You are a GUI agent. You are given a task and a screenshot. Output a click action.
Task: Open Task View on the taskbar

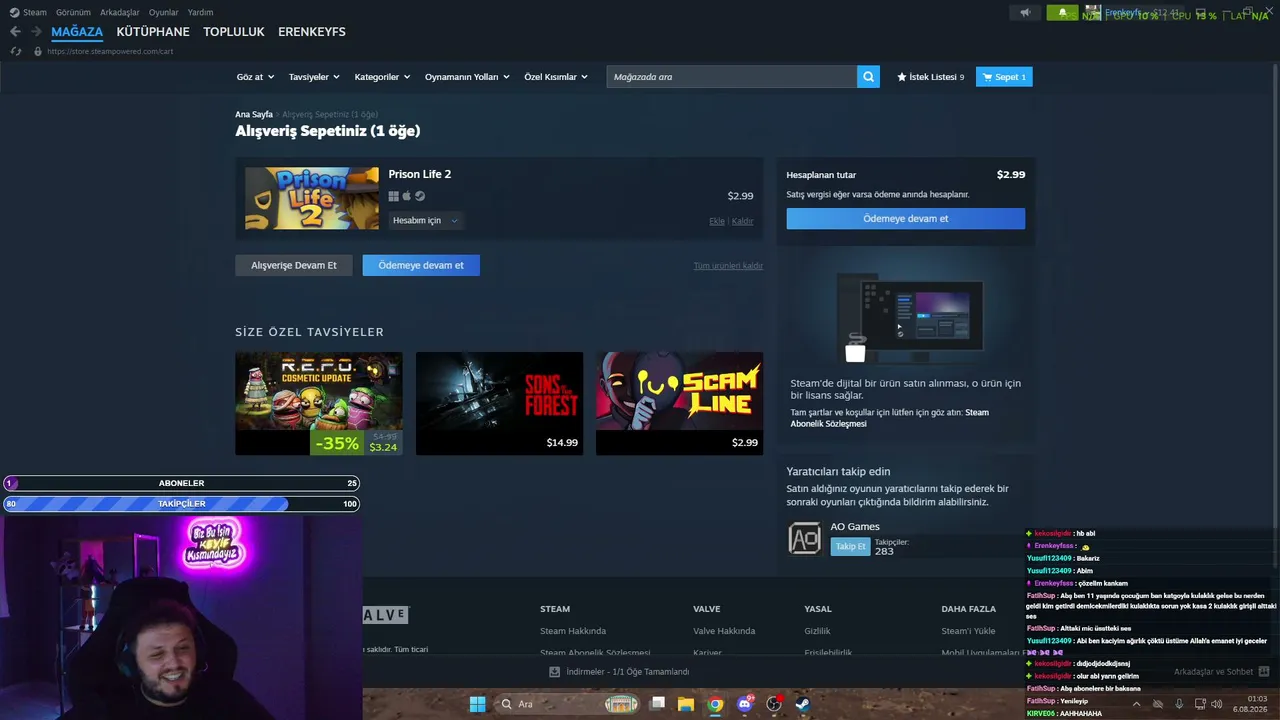point(657,704)
